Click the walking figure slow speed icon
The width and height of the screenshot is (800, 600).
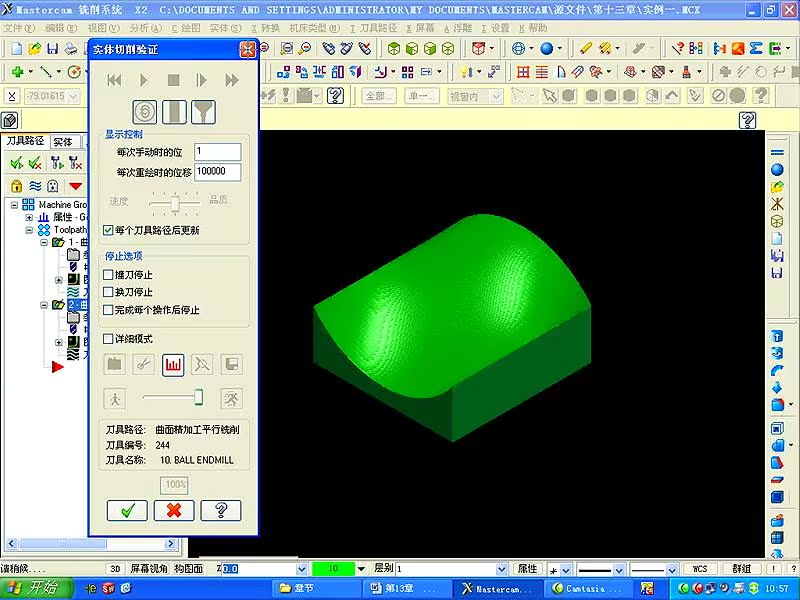(x=115, y=398)
